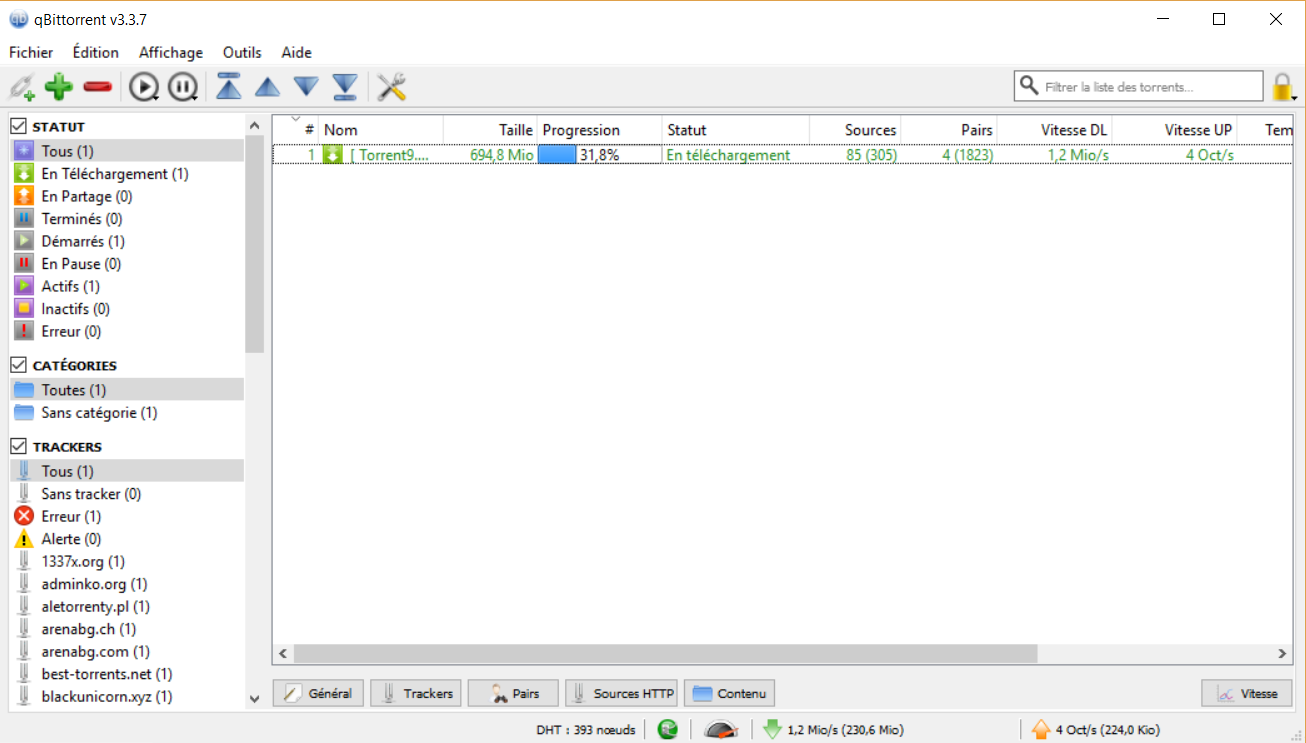Image resolution: width=1306 pixels, height=743 pixels.
Task: Select the 1337x.org tracker filter
Action: click(83, 562)
